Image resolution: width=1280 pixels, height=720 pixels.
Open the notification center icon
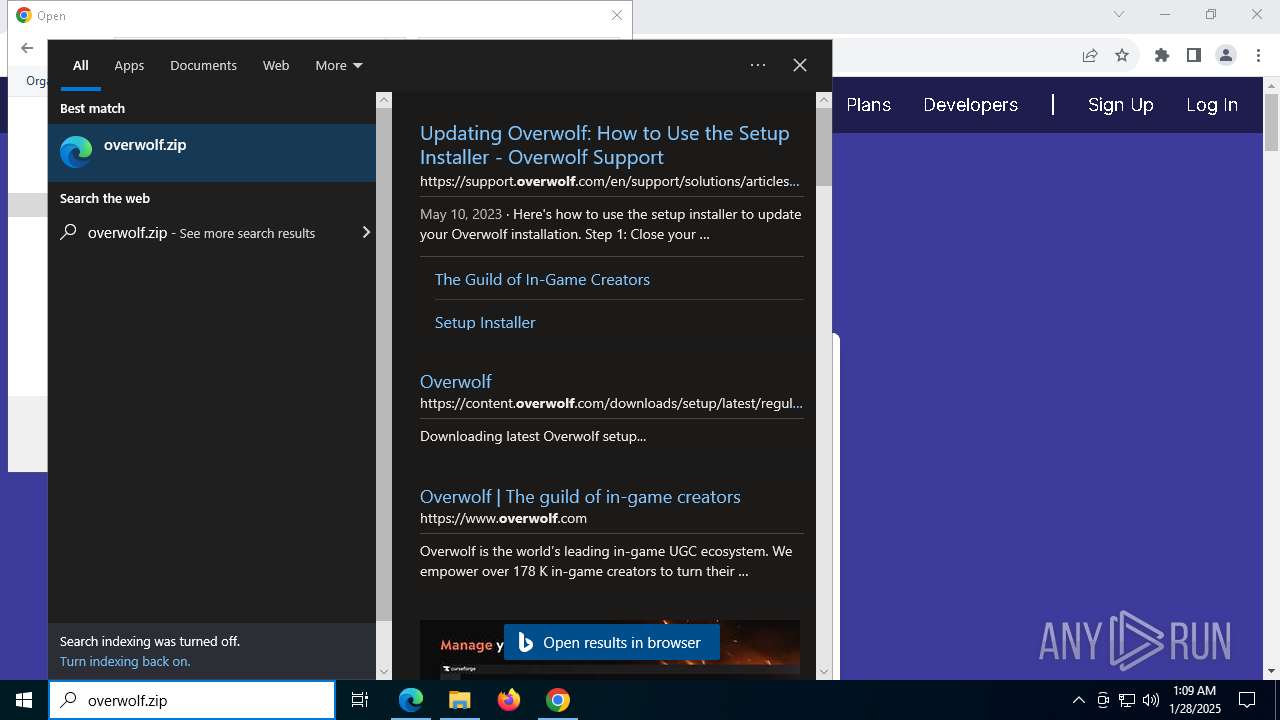pyautogui.click(x=1247, y=700)
